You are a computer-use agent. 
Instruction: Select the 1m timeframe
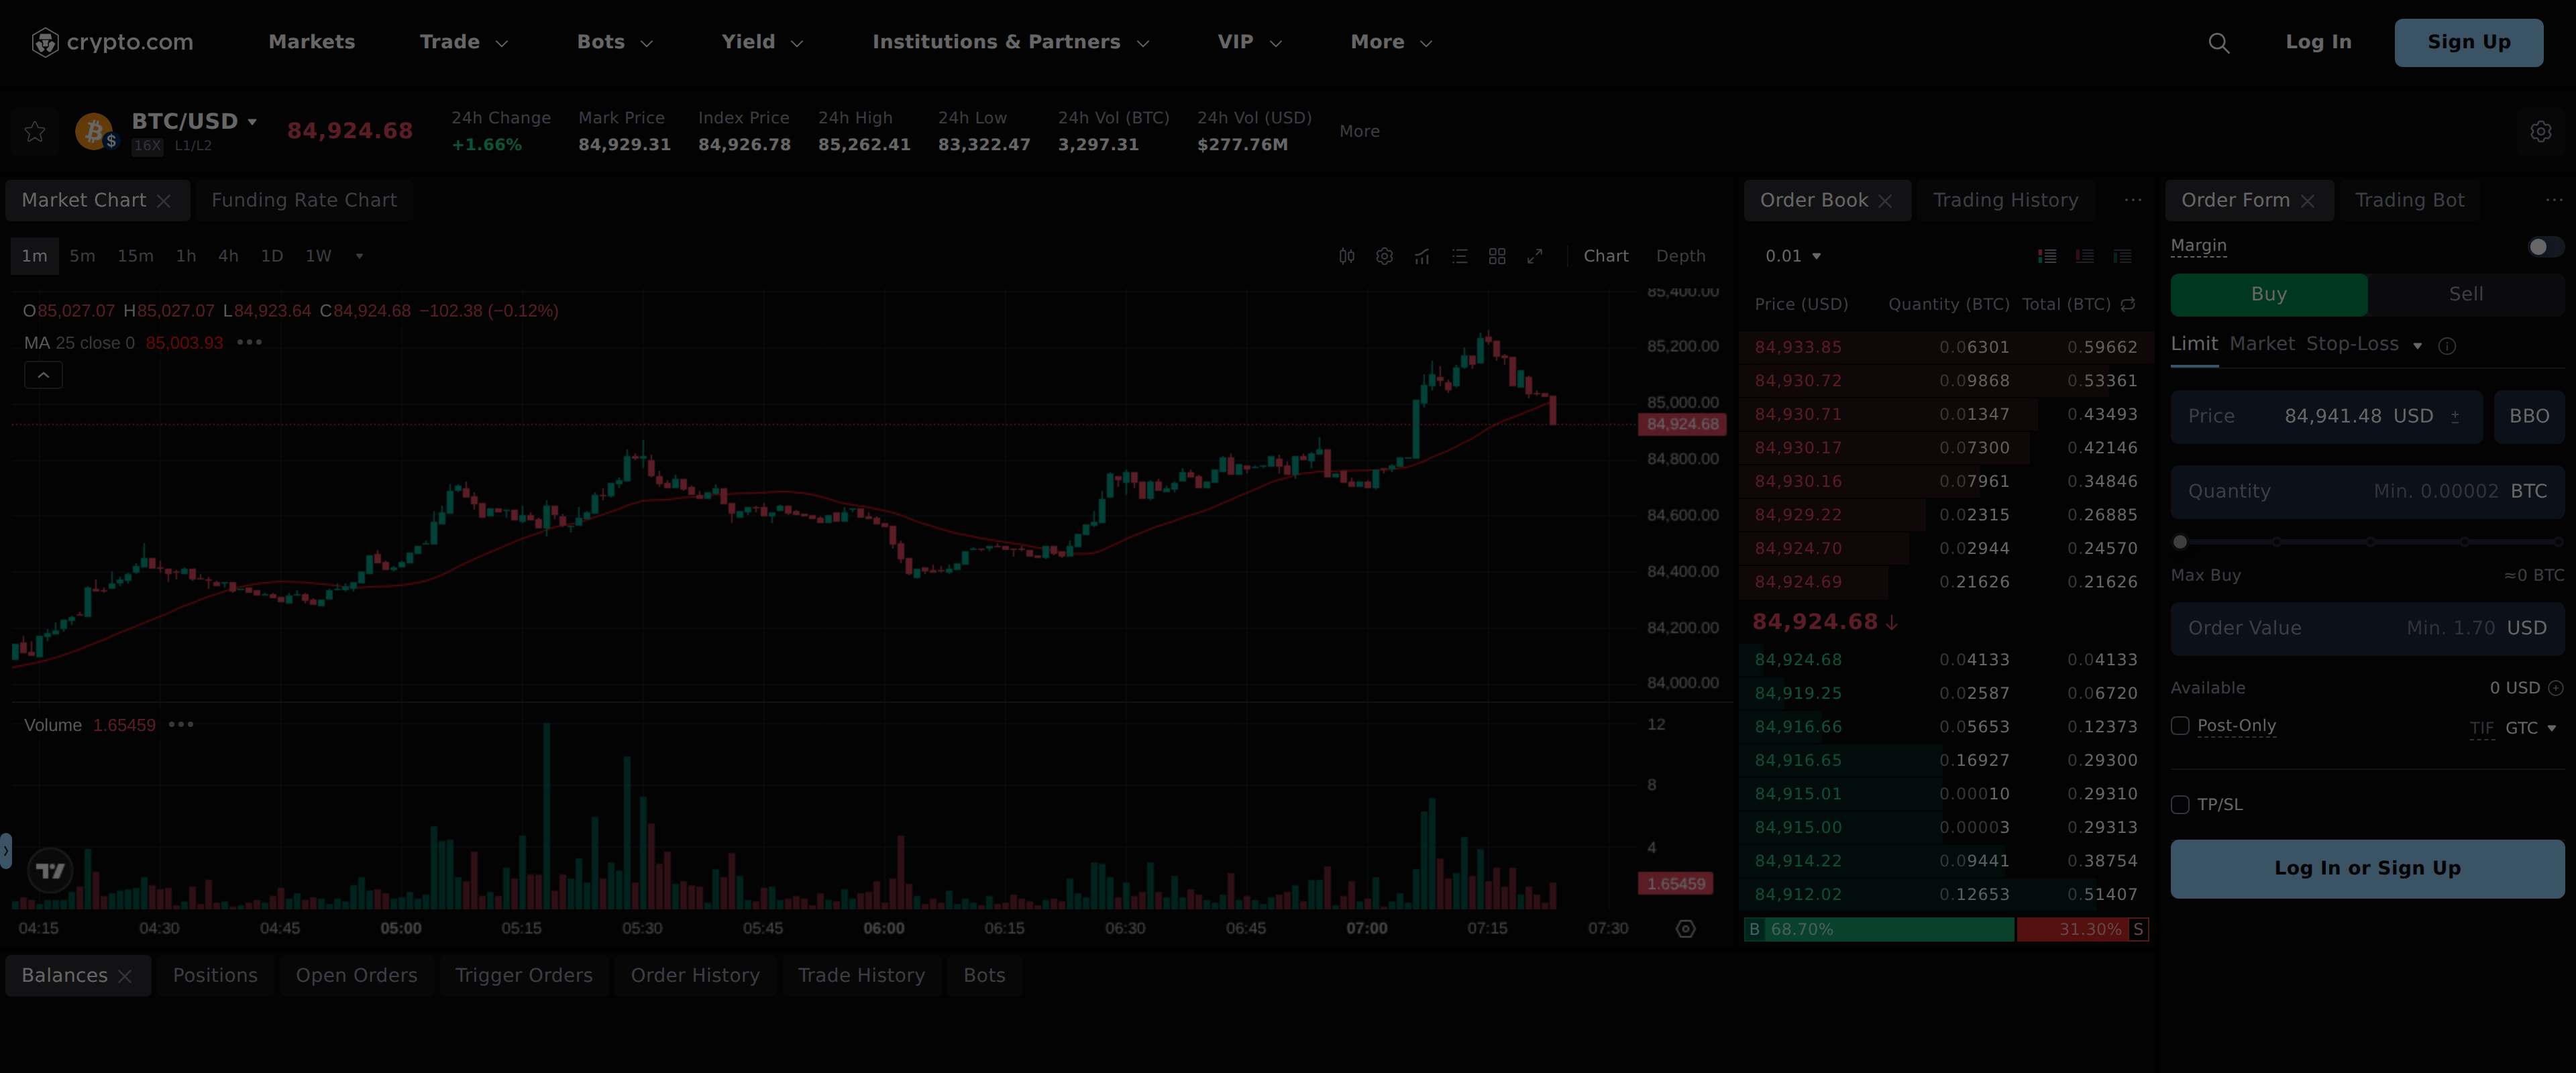click(35, 256)
